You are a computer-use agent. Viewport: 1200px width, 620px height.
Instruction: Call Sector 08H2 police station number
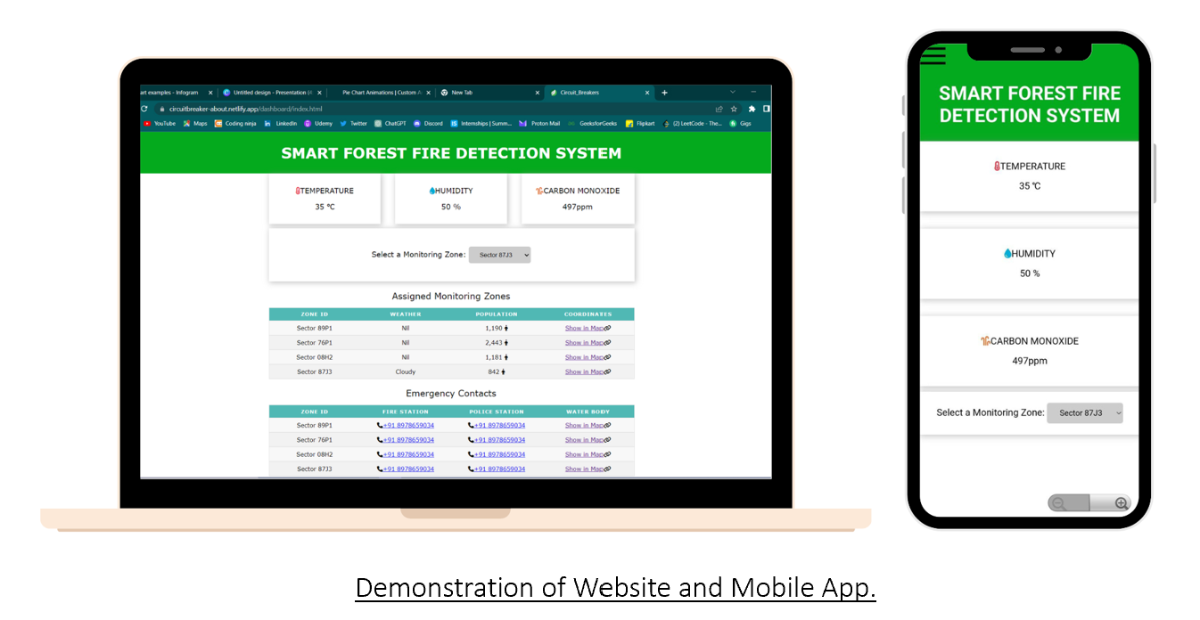point(497,454)
